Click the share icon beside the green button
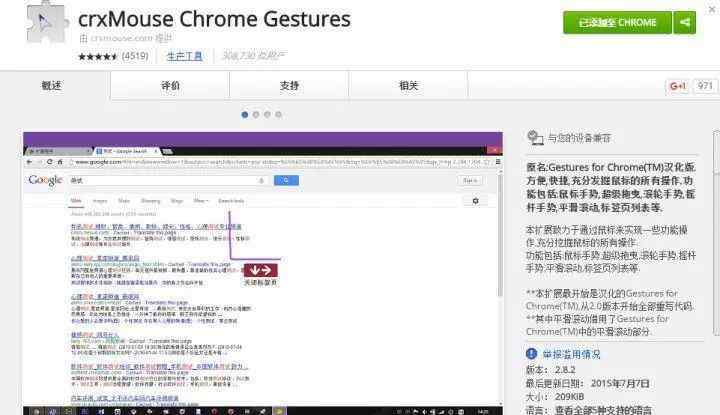 pyautogui.click(x=685, y=22)
